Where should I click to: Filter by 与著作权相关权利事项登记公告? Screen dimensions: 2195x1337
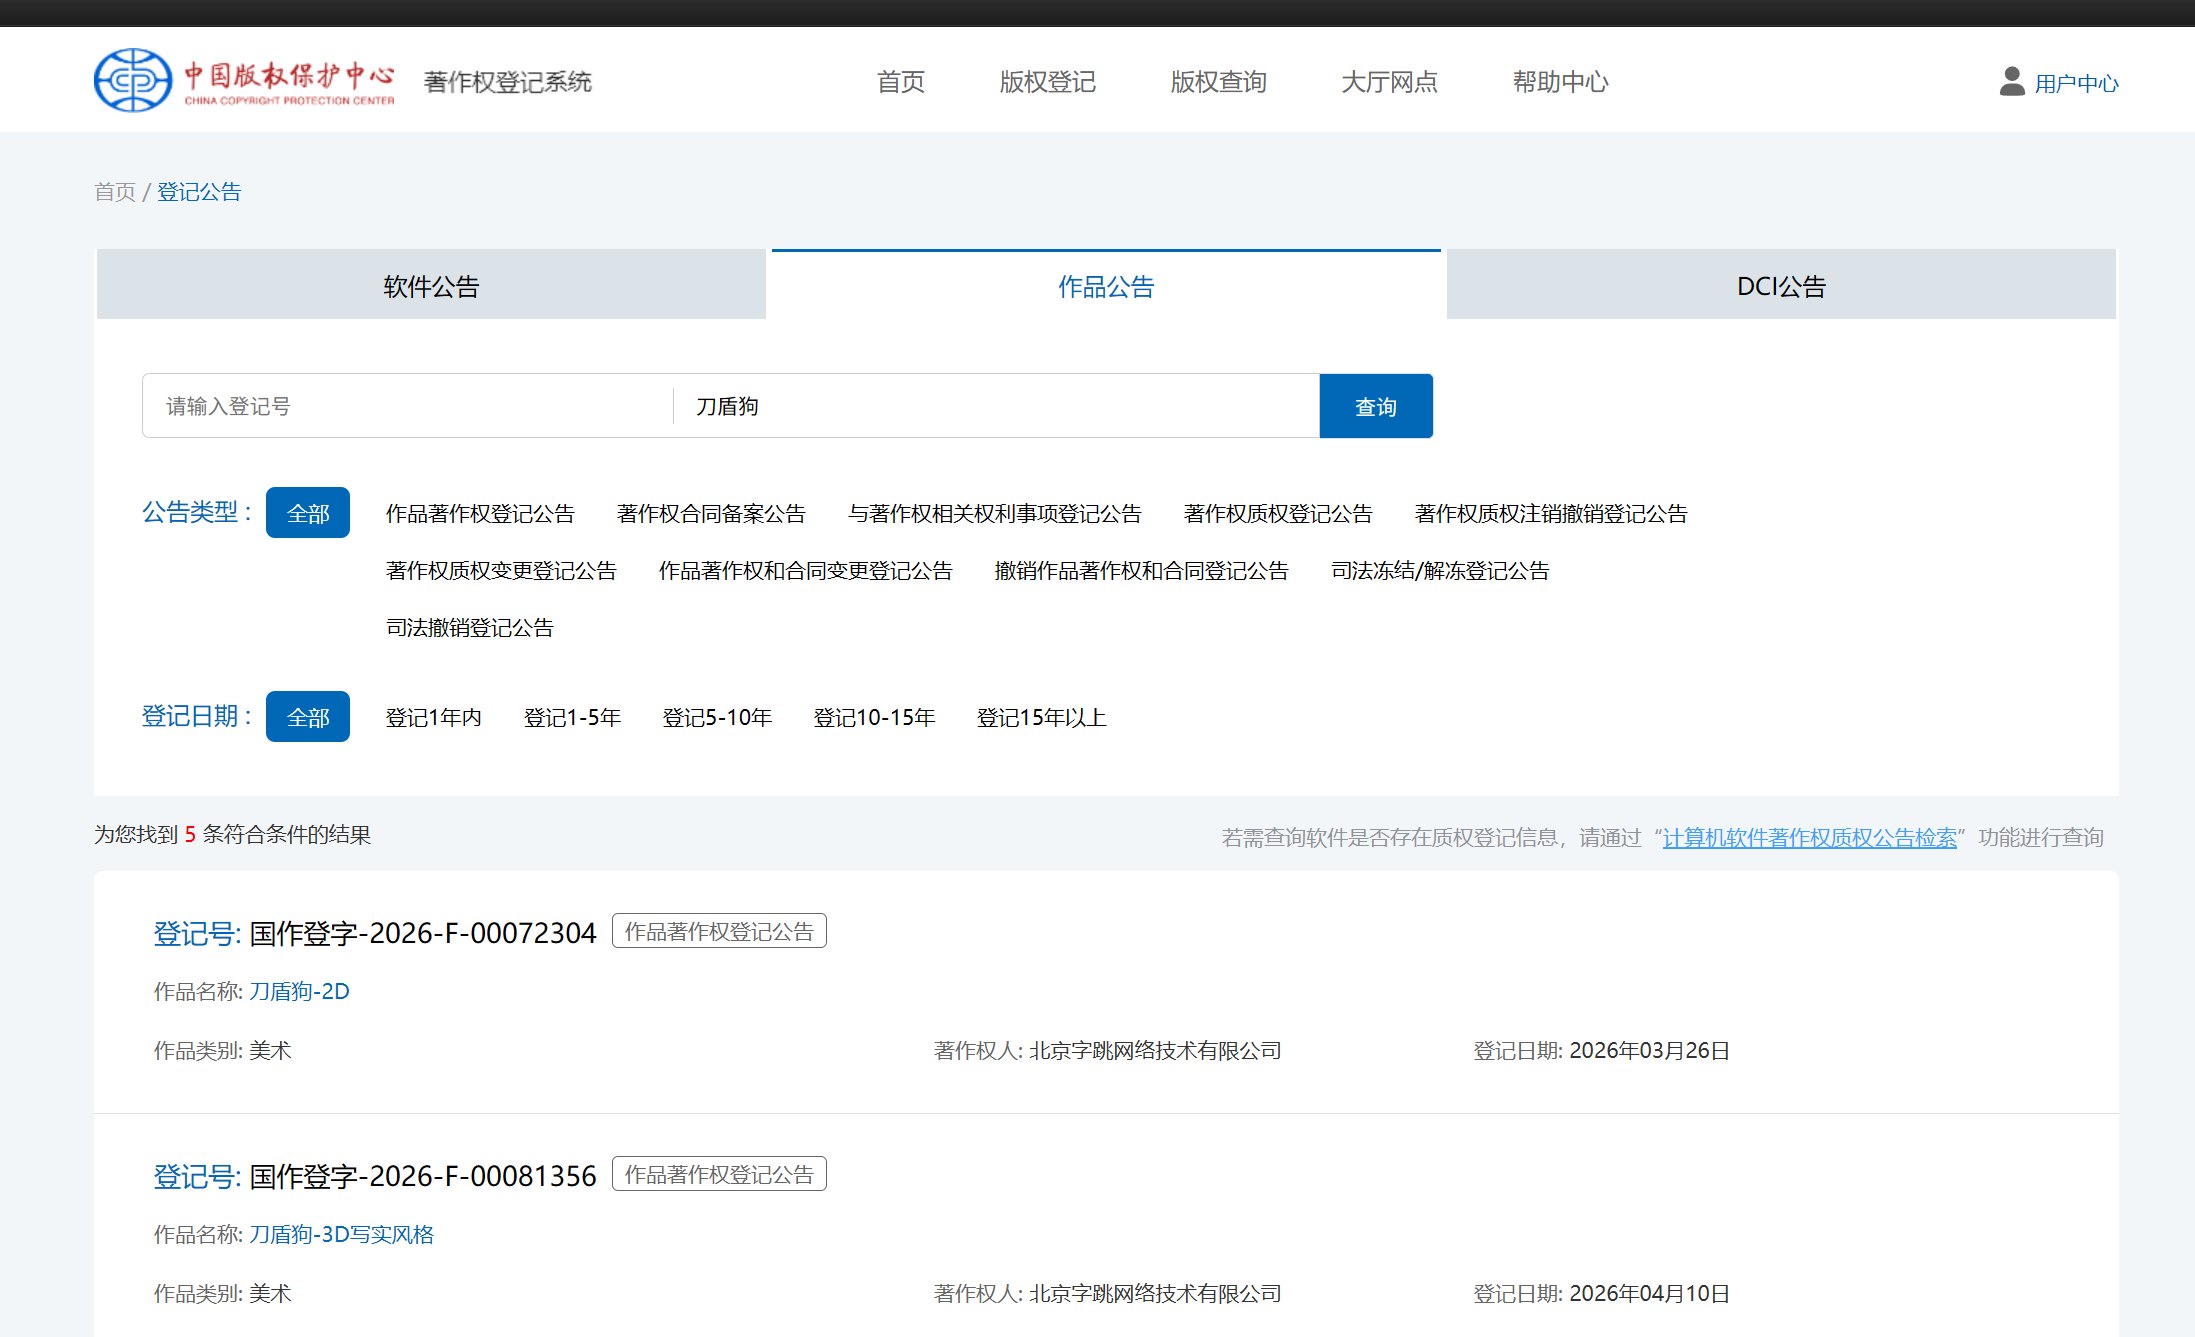[995, 513]
